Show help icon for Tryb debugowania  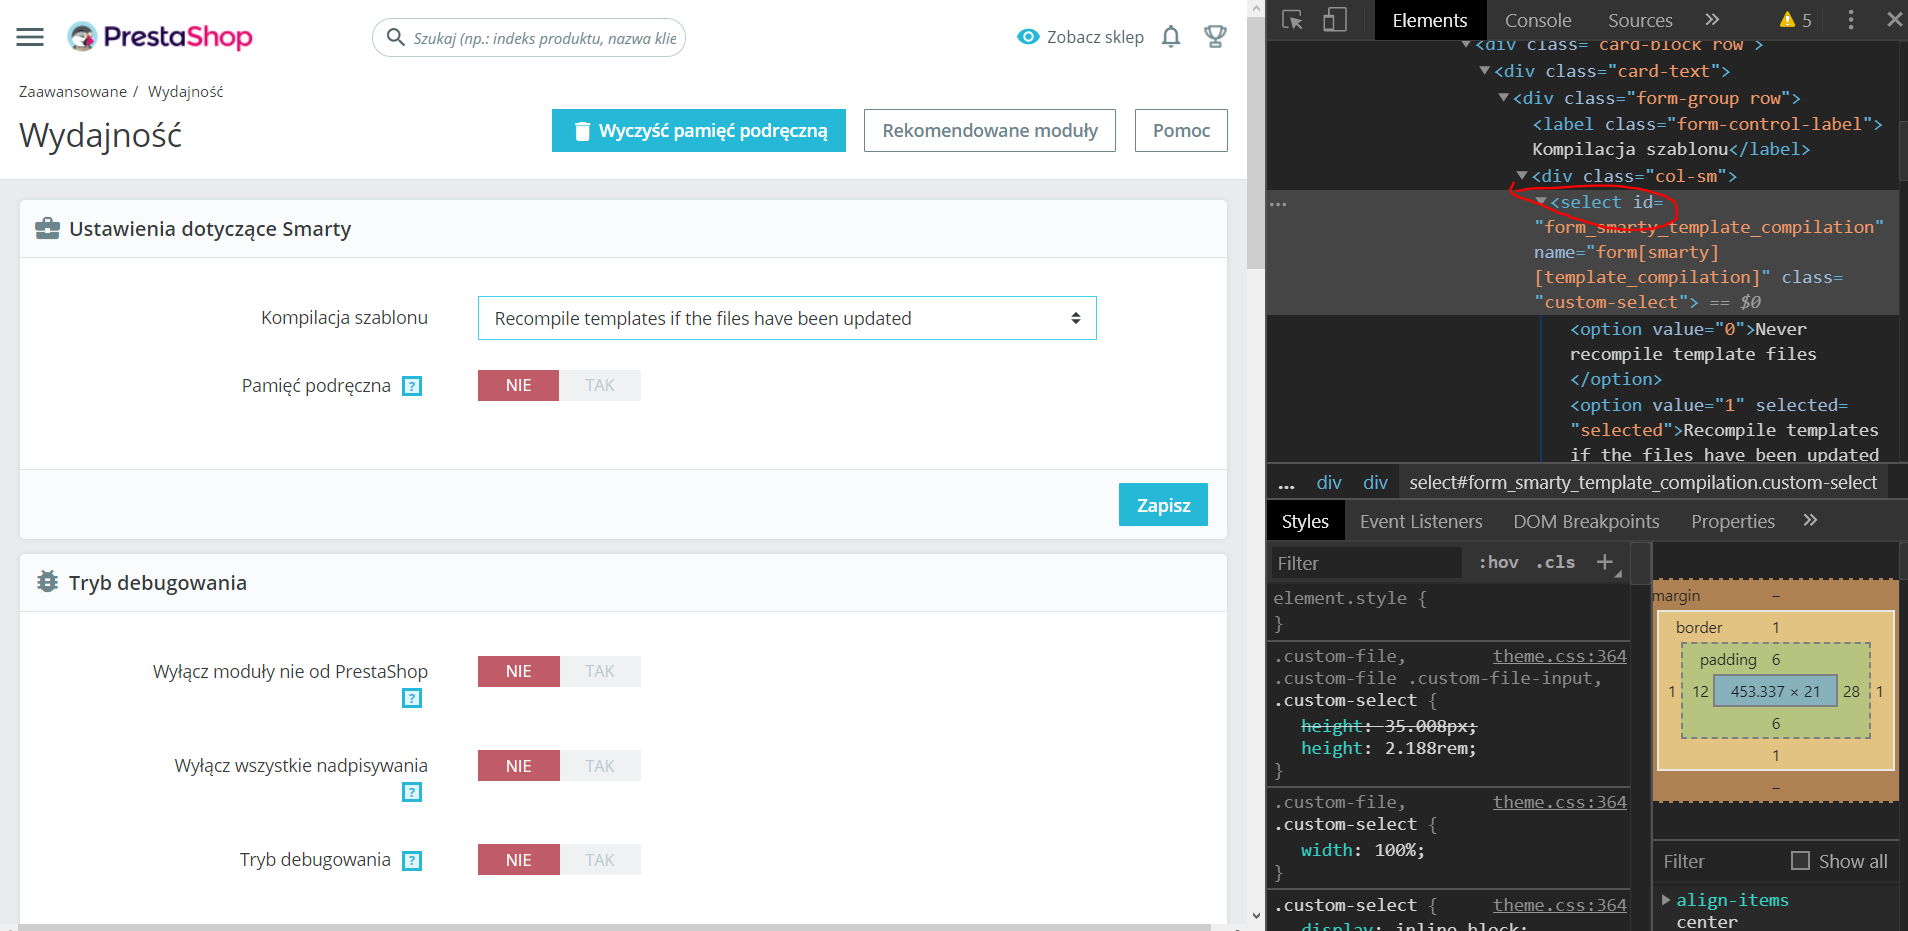(x=412, y=860)
